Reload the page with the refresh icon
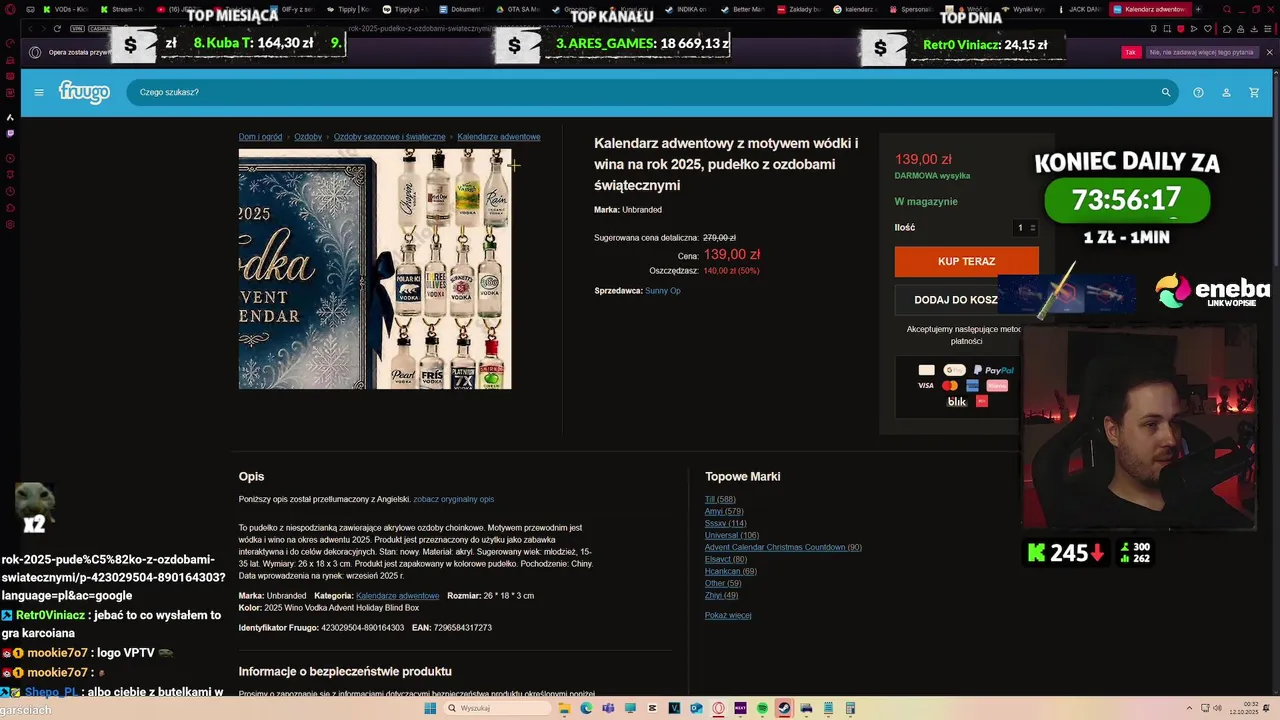 (x=57, y=29)
